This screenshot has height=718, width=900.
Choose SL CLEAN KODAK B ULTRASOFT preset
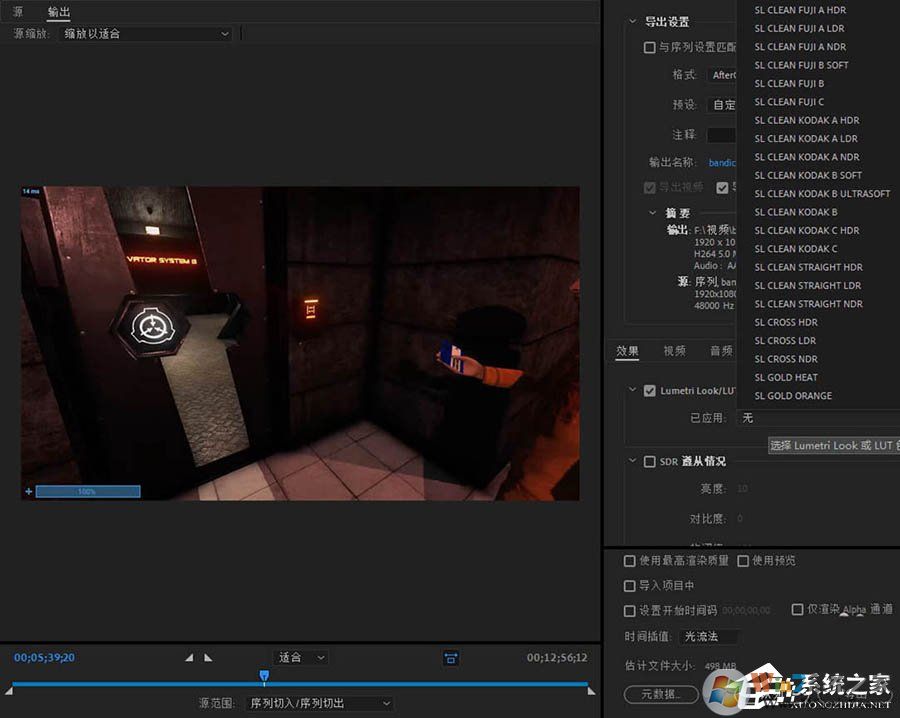(x=822, y=193)
